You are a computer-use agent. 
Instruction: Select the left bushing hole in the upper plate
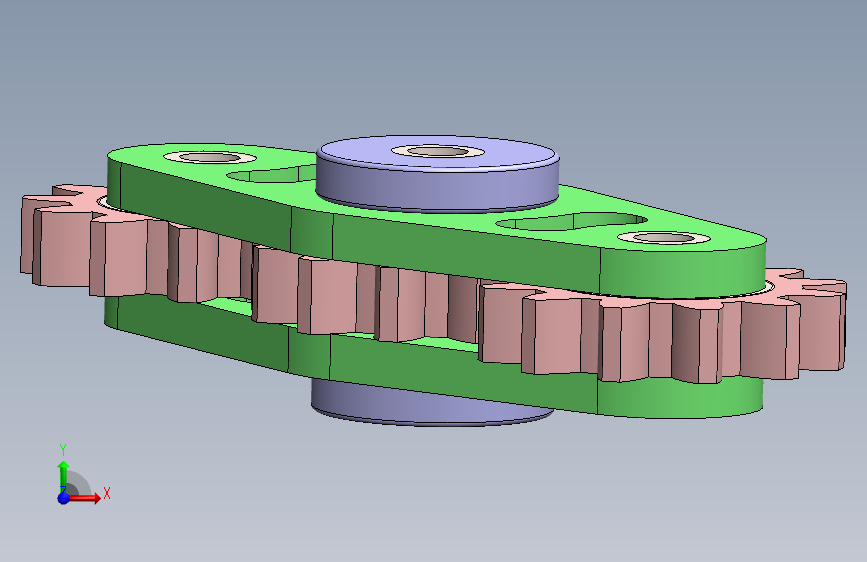tap(210, 158)
